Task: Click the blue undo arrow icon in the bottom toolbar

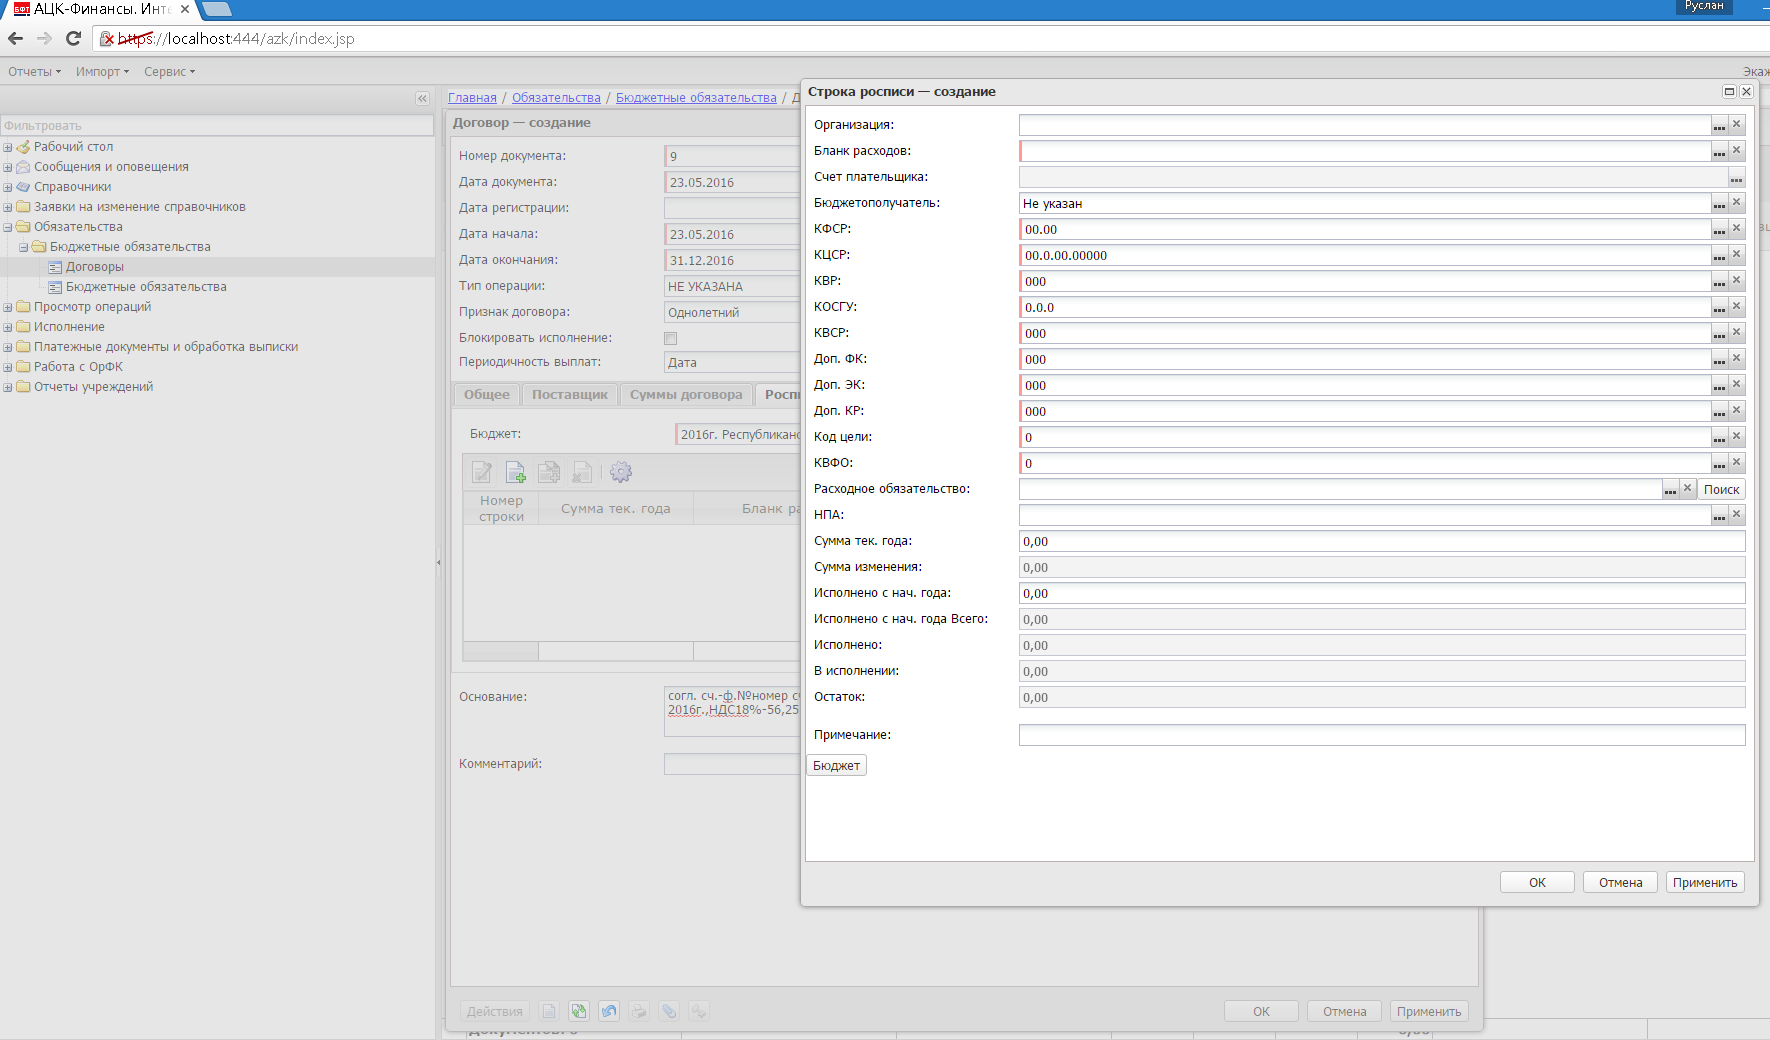Action: [609, 1011]
